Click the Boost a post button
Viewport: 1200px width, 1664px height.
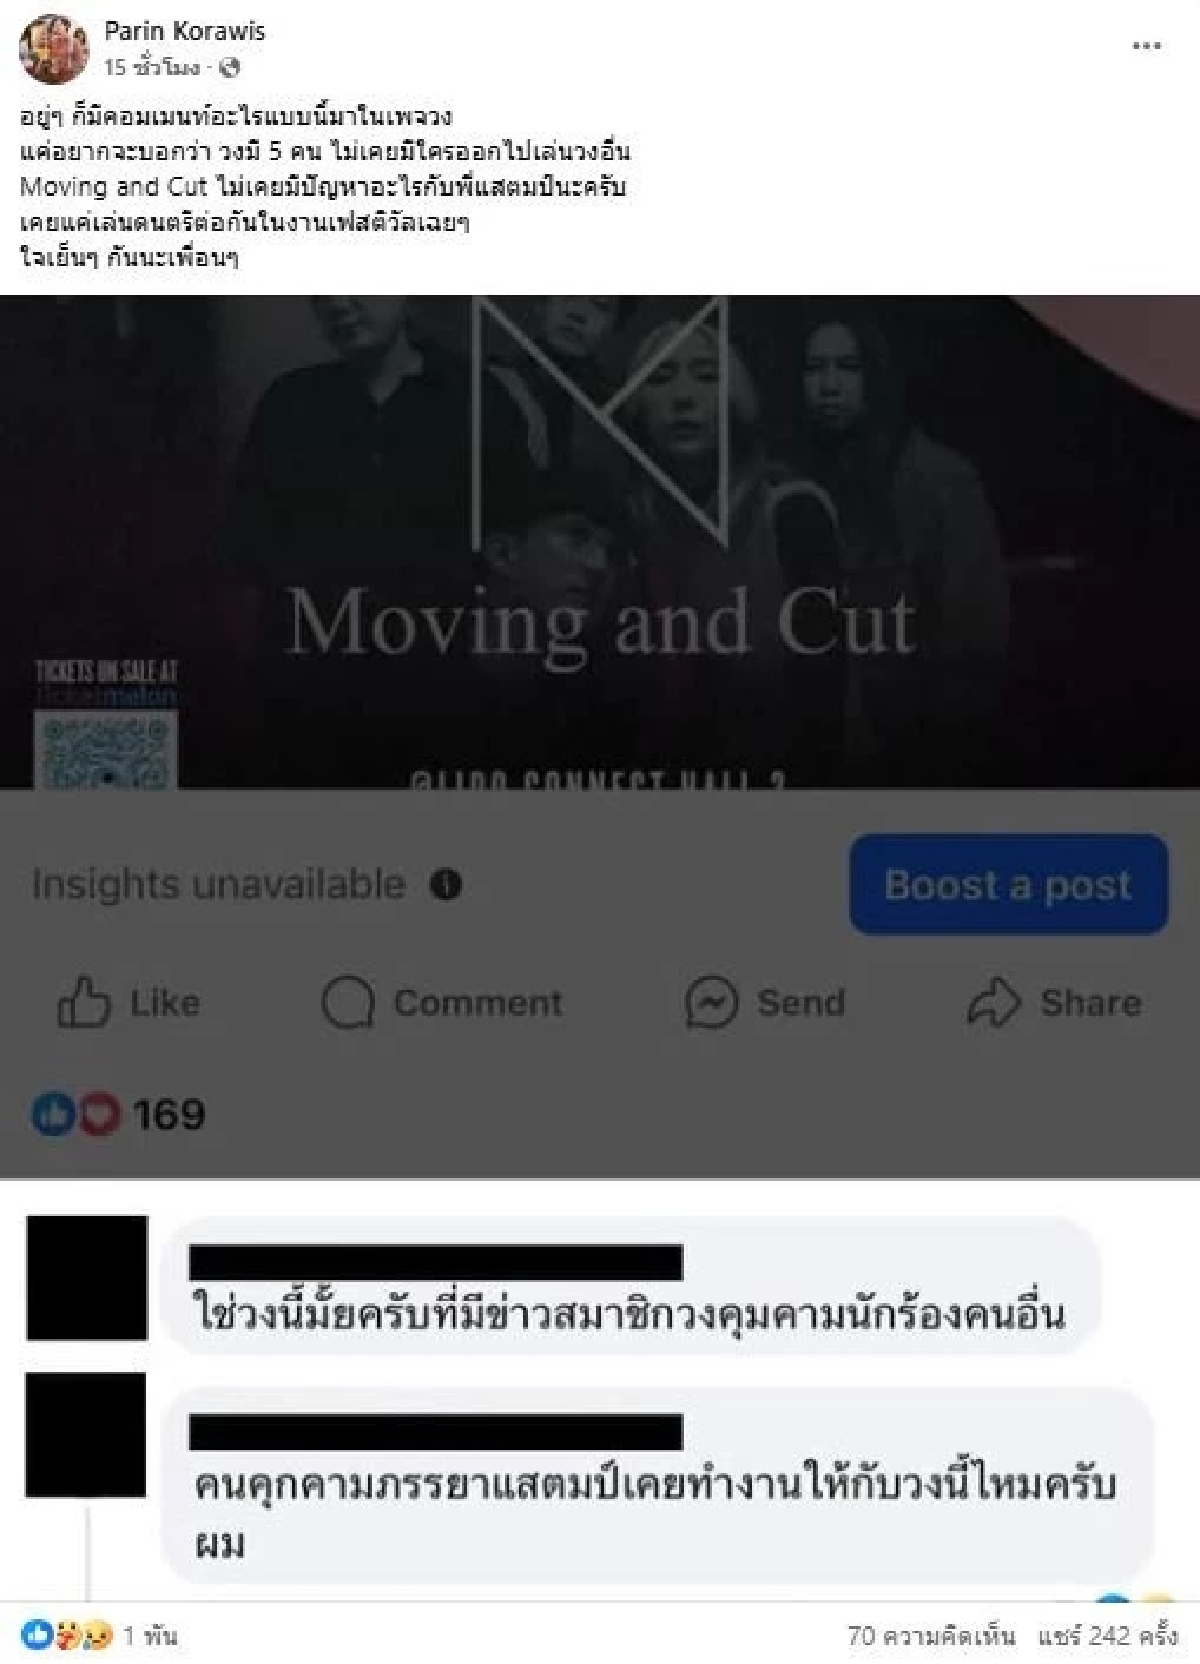pyautogui.click(x=1009, y=885)
